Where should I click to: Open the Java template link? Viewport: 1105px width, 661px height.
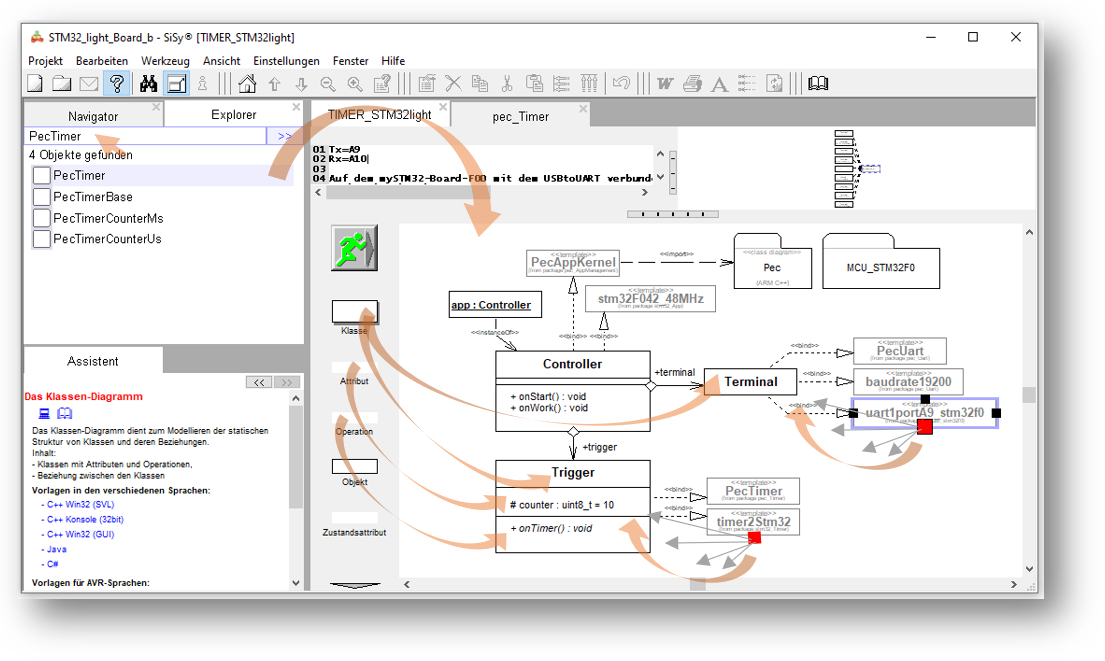click(x=54, y=550)
